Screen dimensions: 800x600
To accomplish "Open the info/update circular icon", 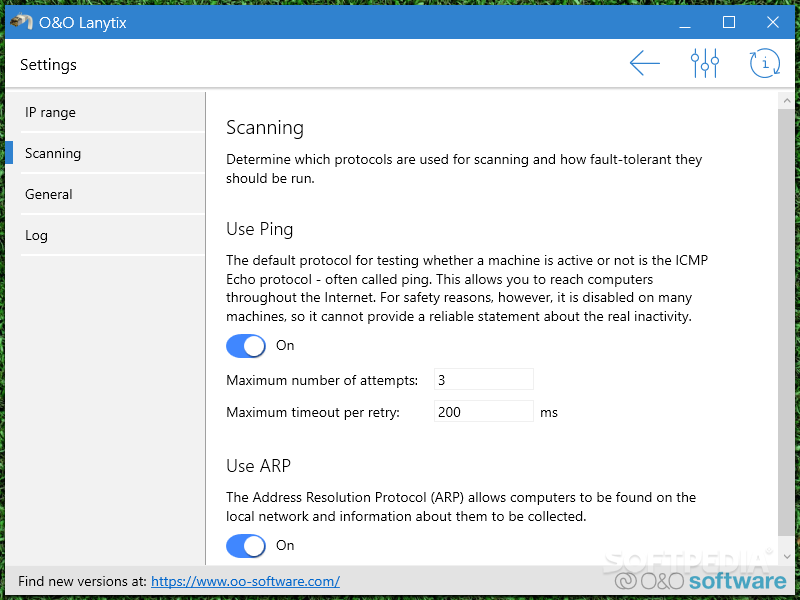I will click(764, 63).
